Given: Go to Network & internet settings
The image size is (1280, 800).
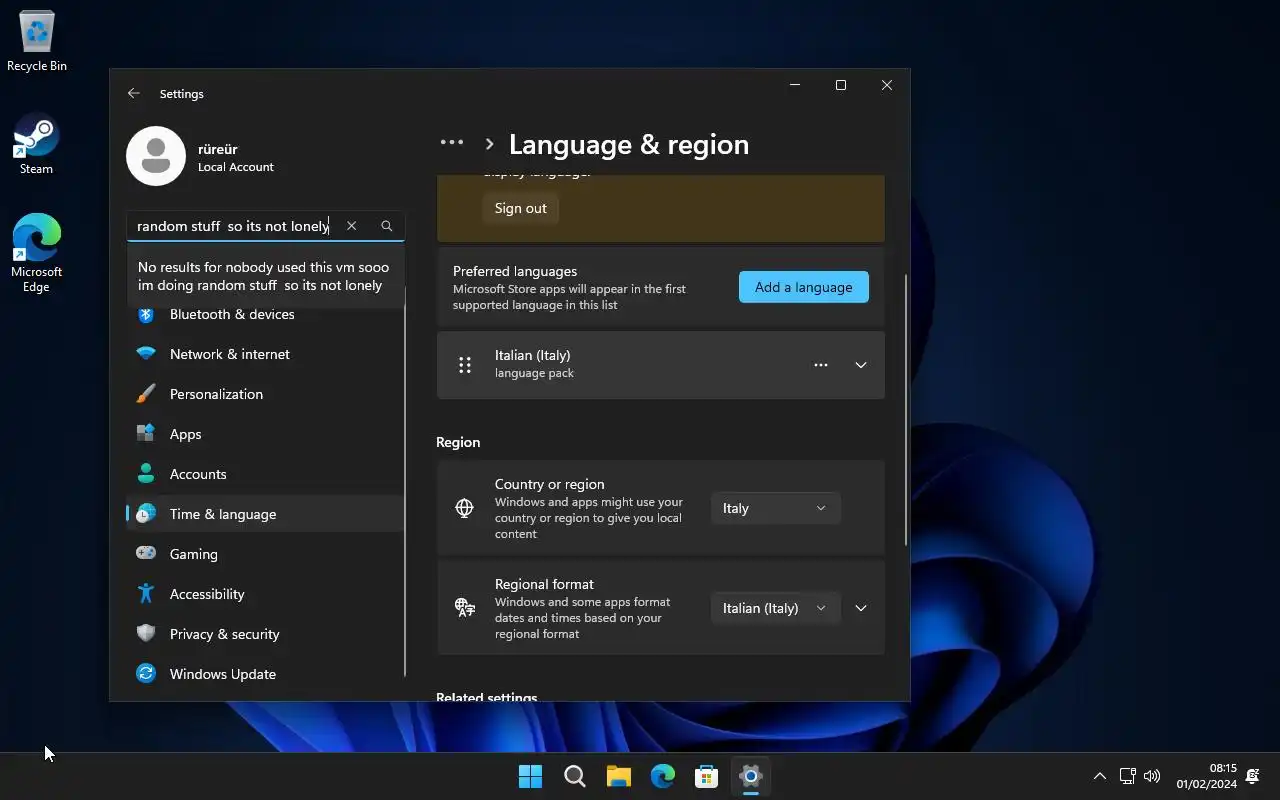Looking at the screenshot, I should [x=265, y=354].
